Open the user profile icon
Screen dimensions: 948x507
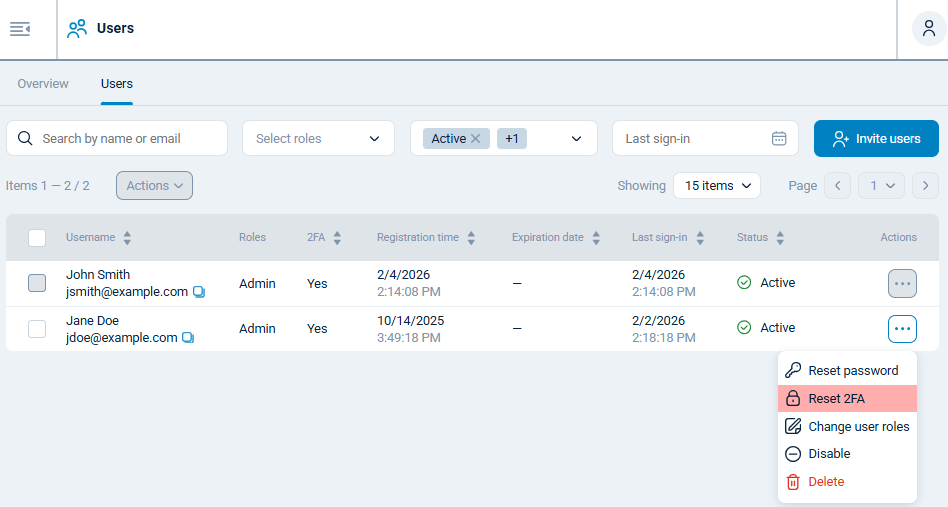(x=929, y=29)
